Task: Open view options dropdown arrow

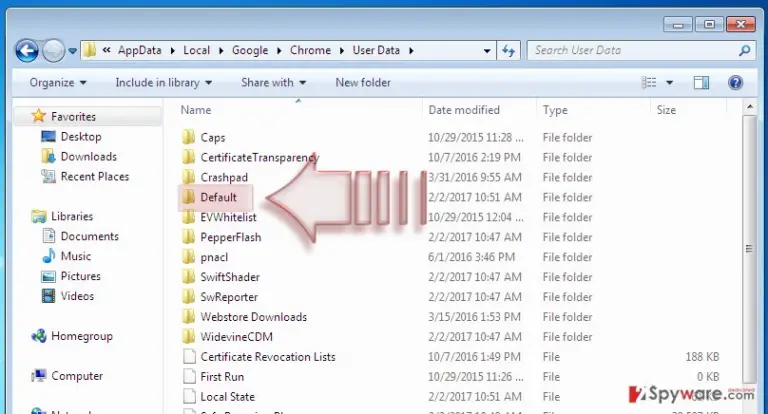Action: [669, 82]
